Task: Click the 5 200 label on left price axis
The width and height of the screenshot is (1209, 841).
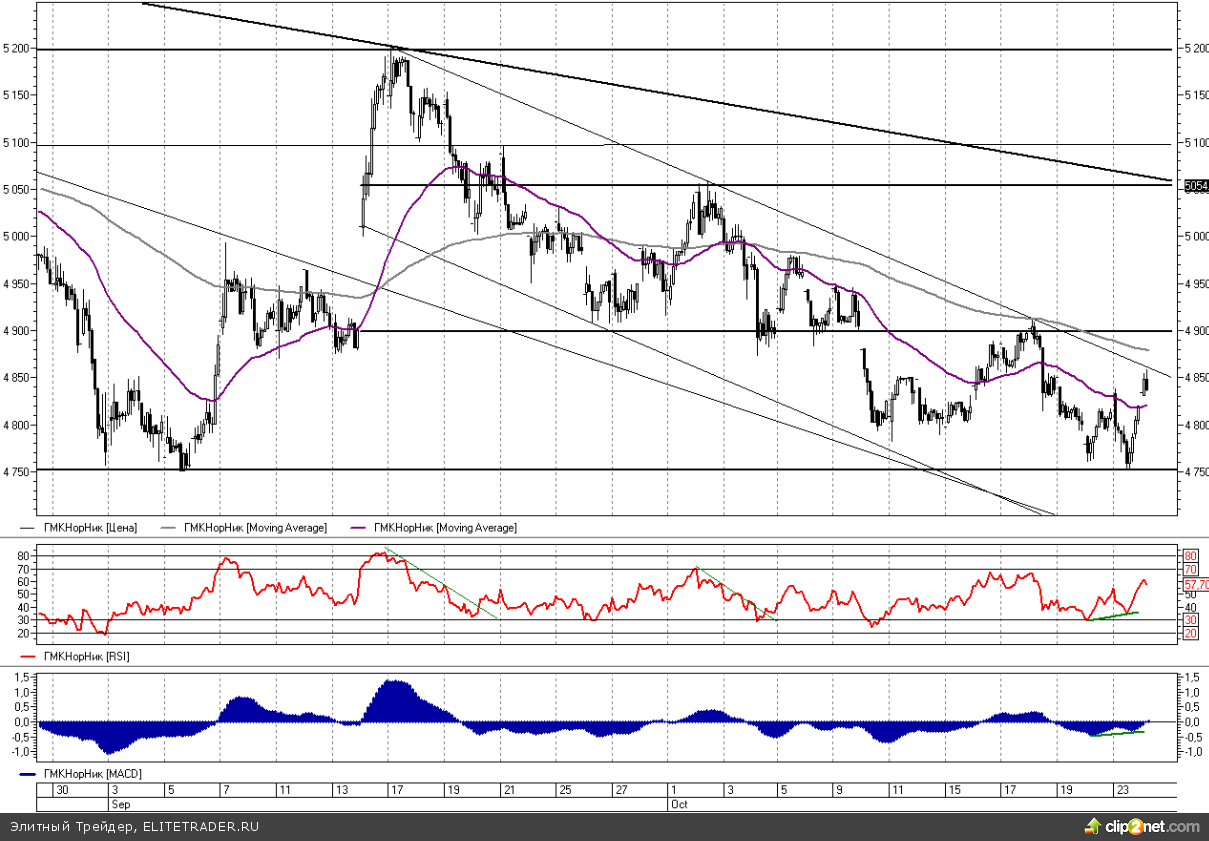Action: (17, 48)
